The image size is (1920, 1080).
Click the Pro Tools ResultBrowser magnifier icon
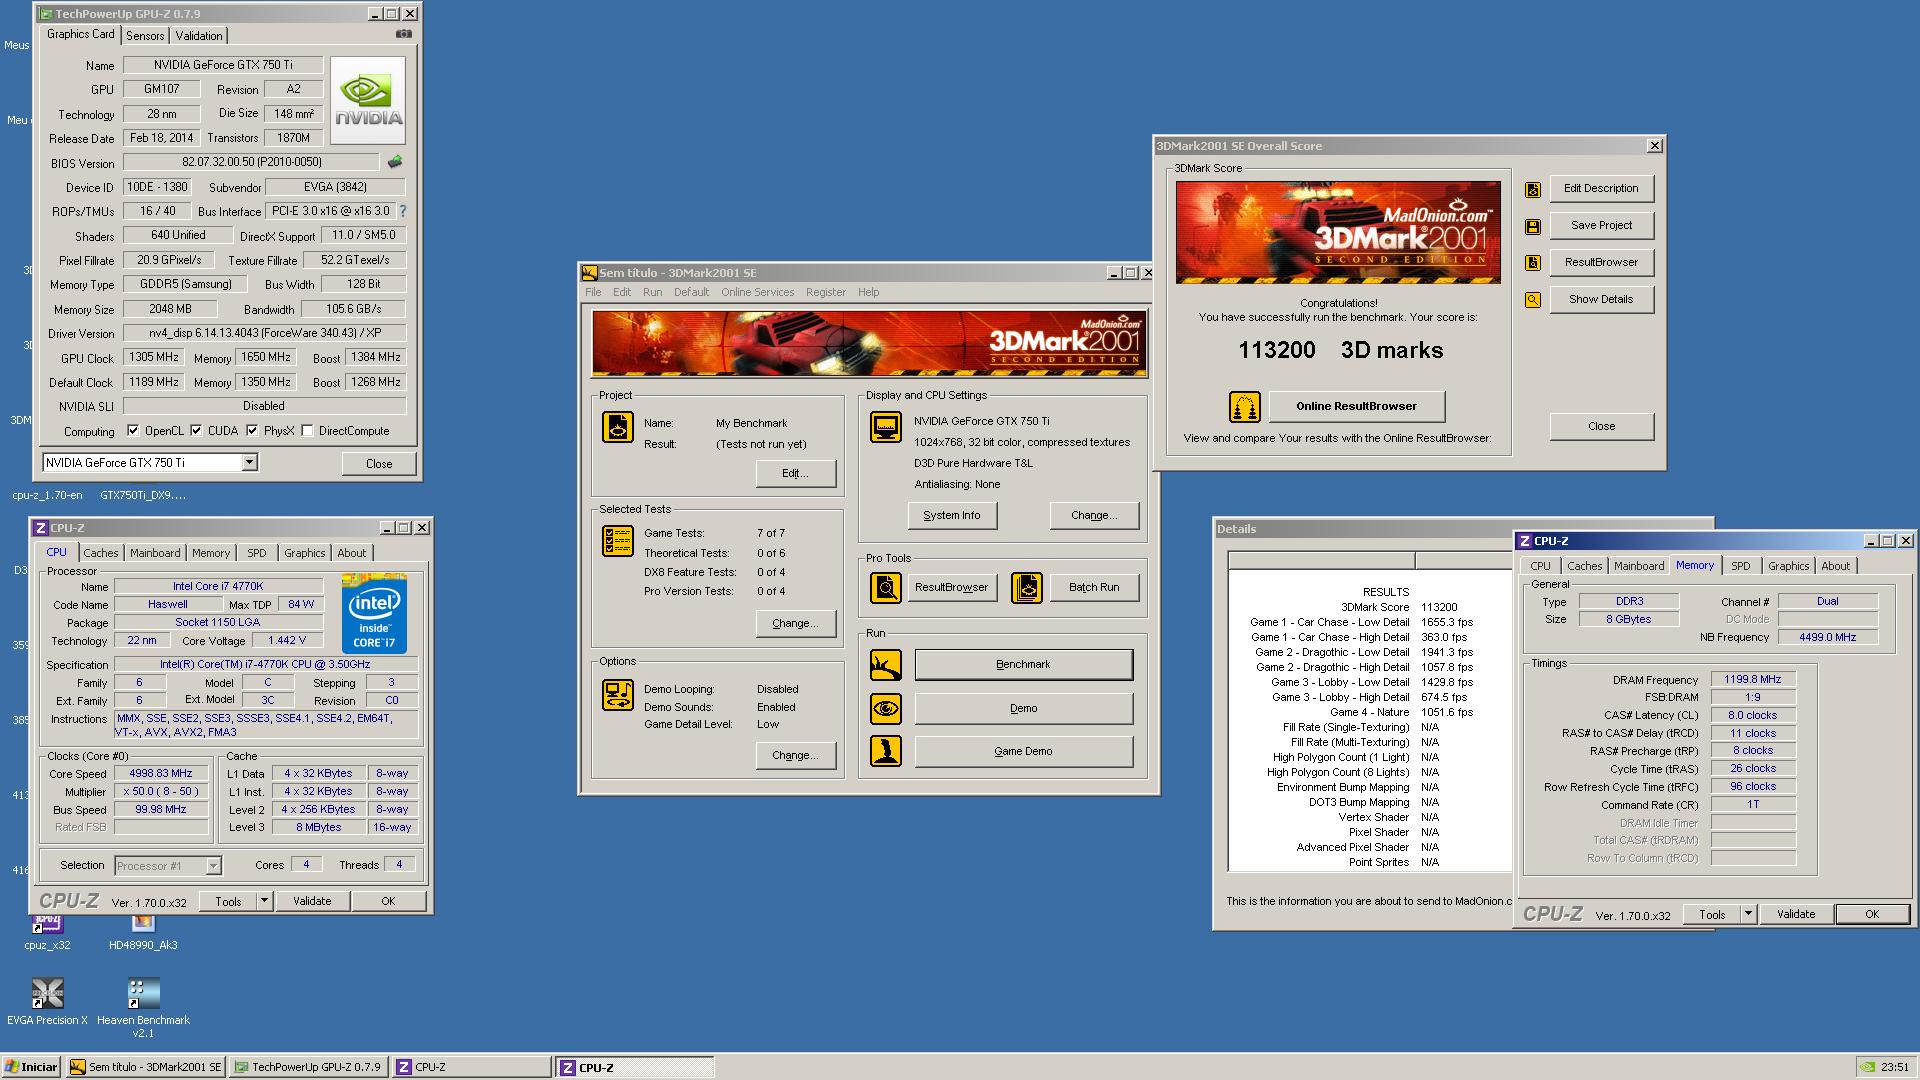tap(885, 587)
